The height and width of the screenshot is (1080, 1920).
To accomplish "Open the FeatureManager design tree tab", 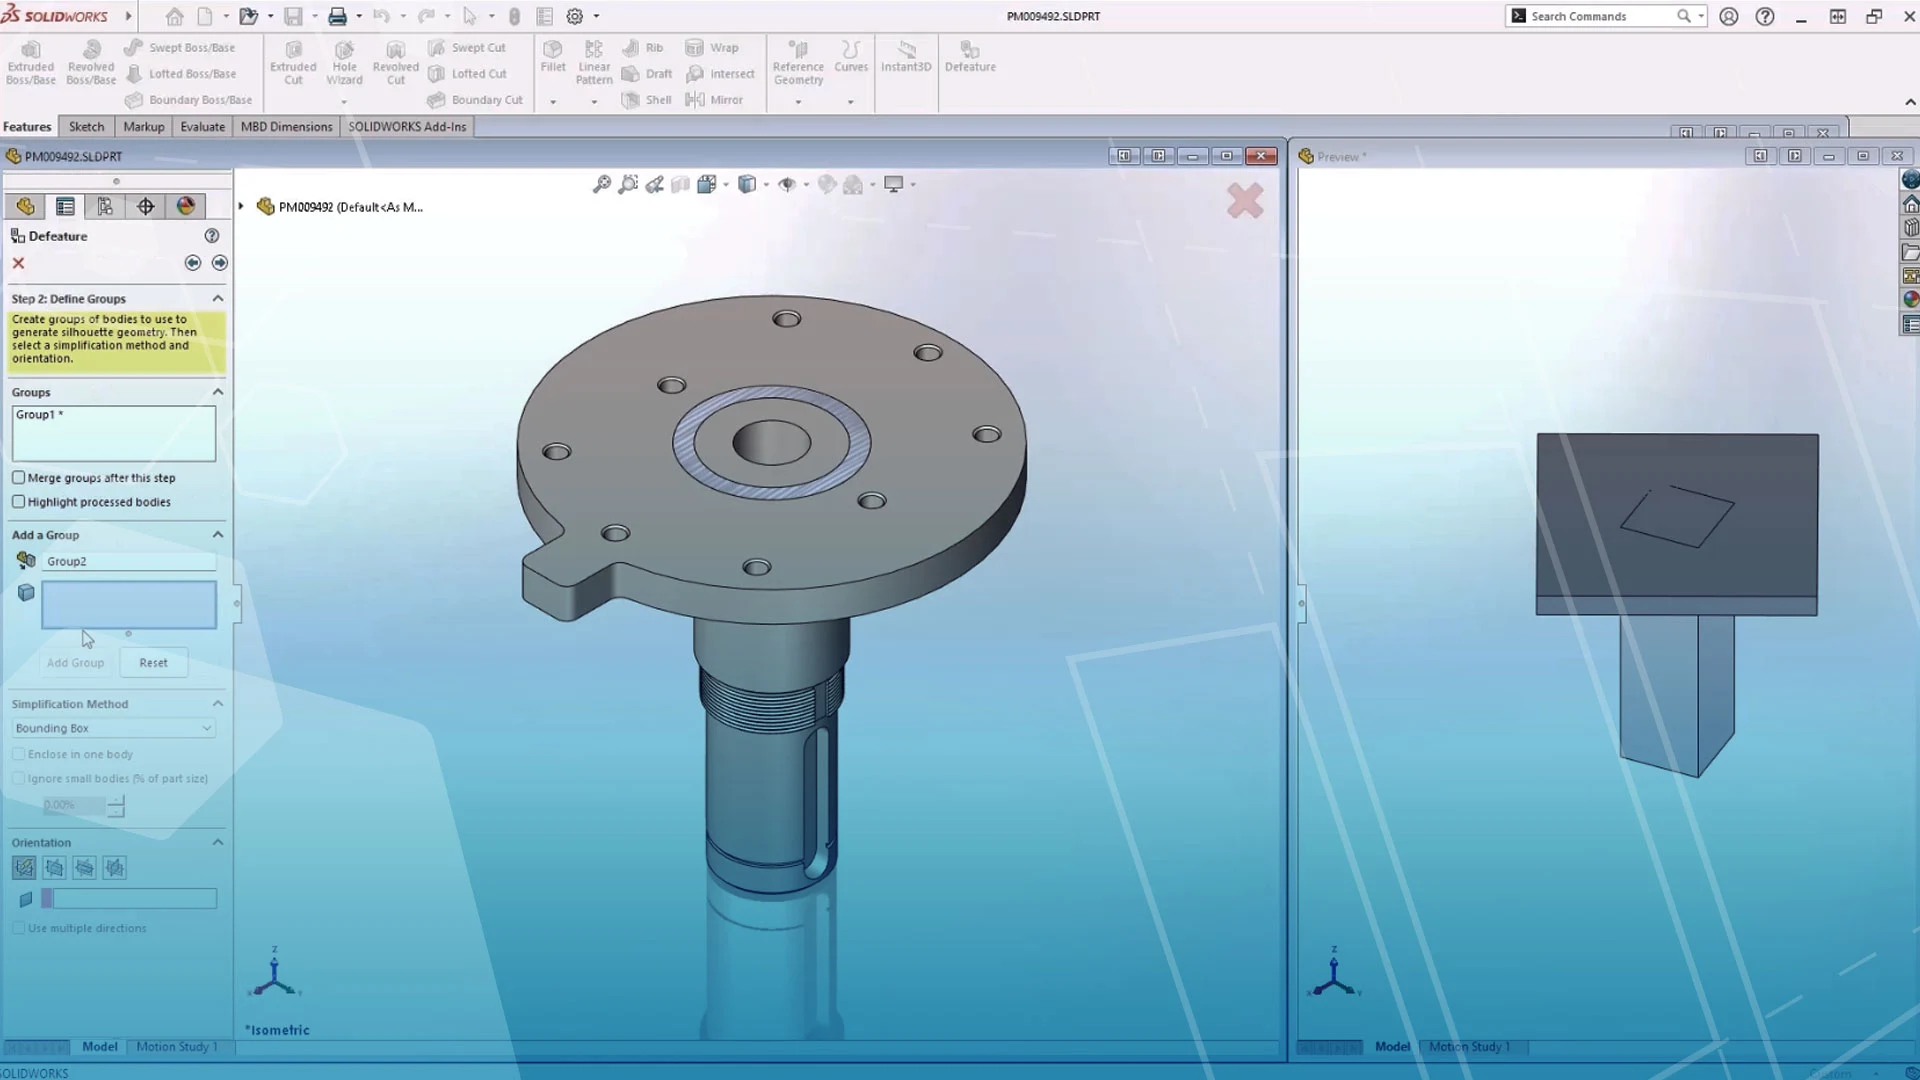I will 25,206.
